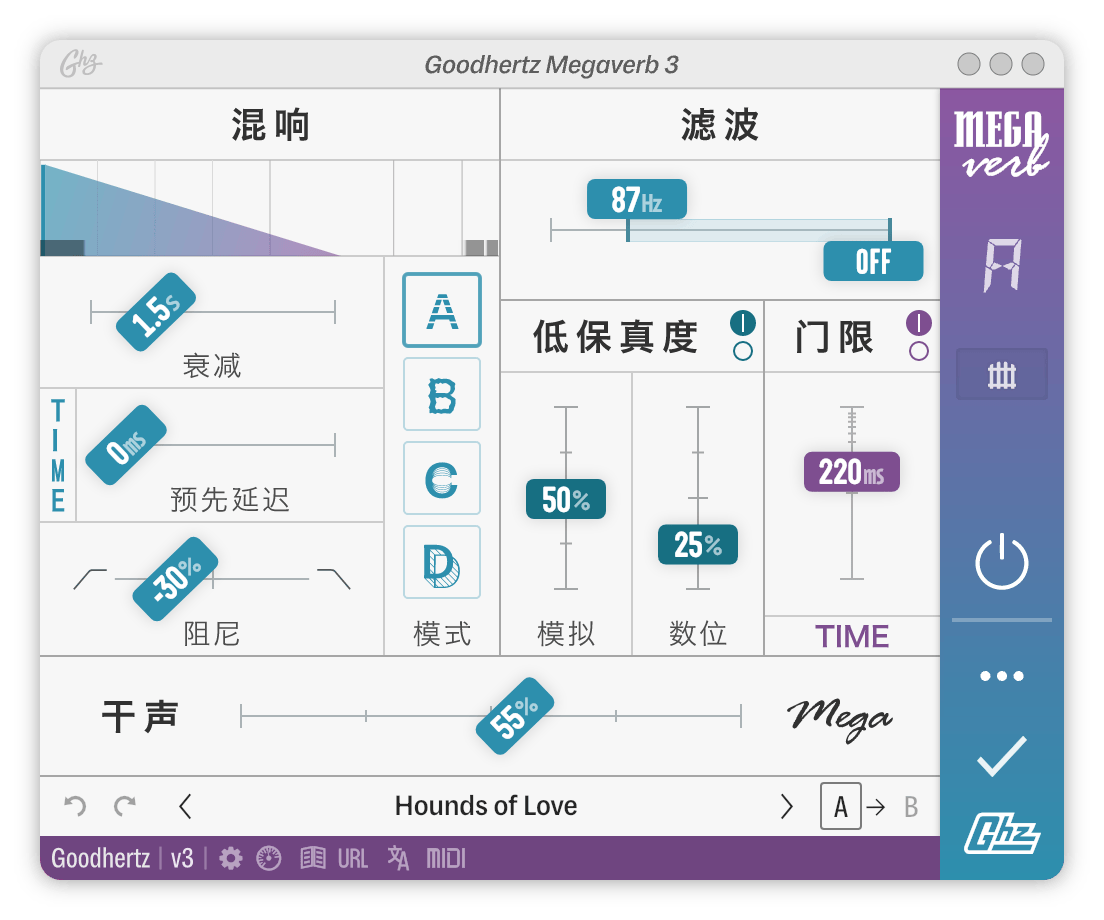This screenshot has height=920, width=1104.
Task: Click the 55% dry/wet mix handle
Action: pyautogui.click(x=515, y=716)
